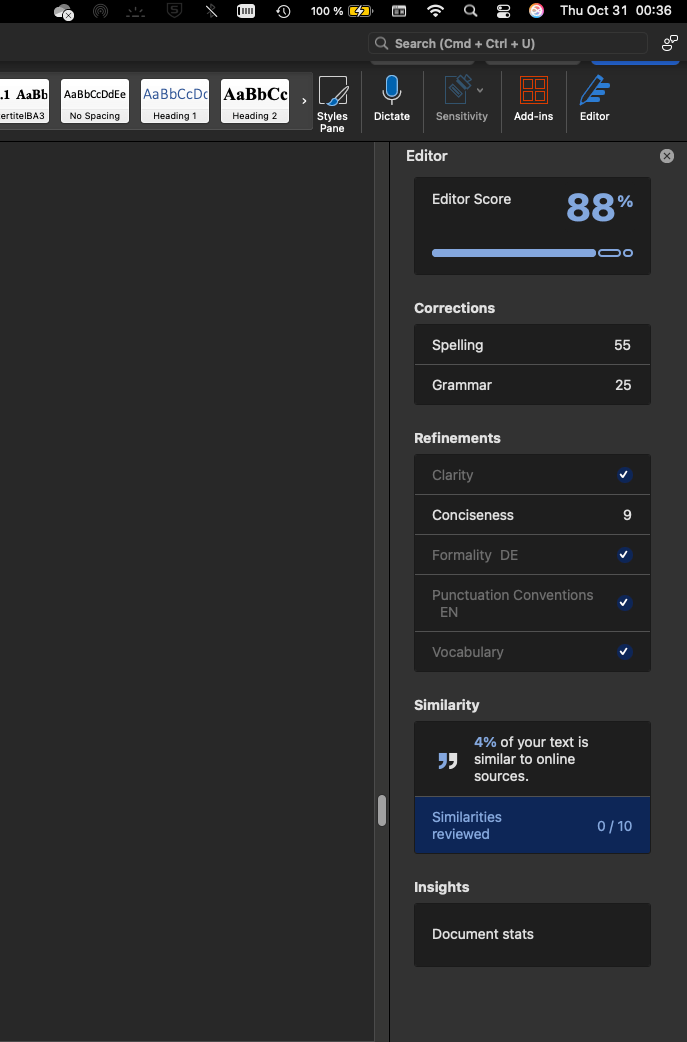Open the Clarity refinement row
This screenshot has height=1042, width=687.
pos(532,475)
